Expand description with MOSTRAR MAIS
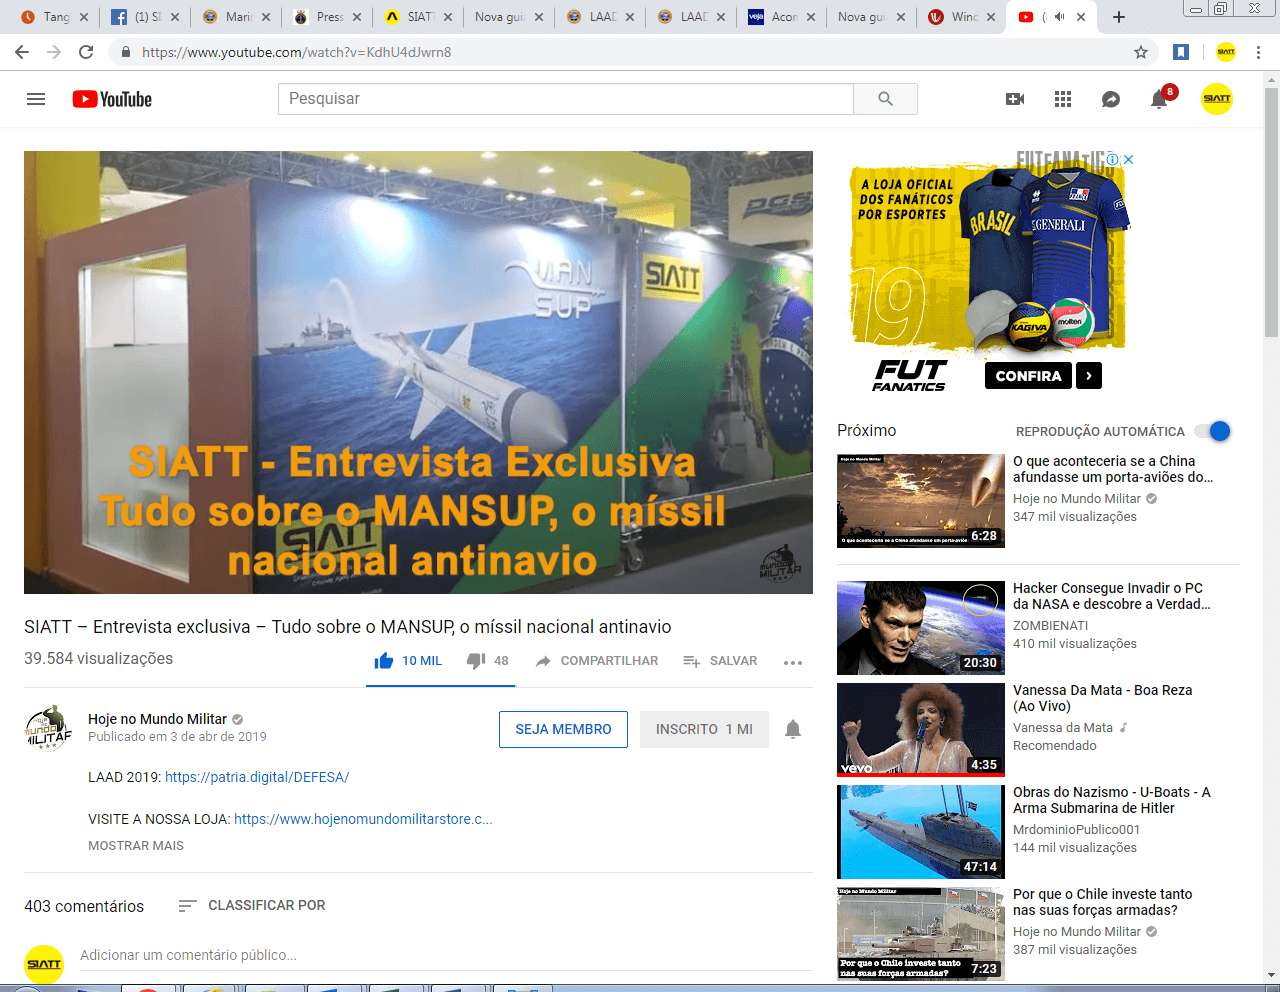The height and width of the screenshot is (992, 1280). click(x=136, y=845)
